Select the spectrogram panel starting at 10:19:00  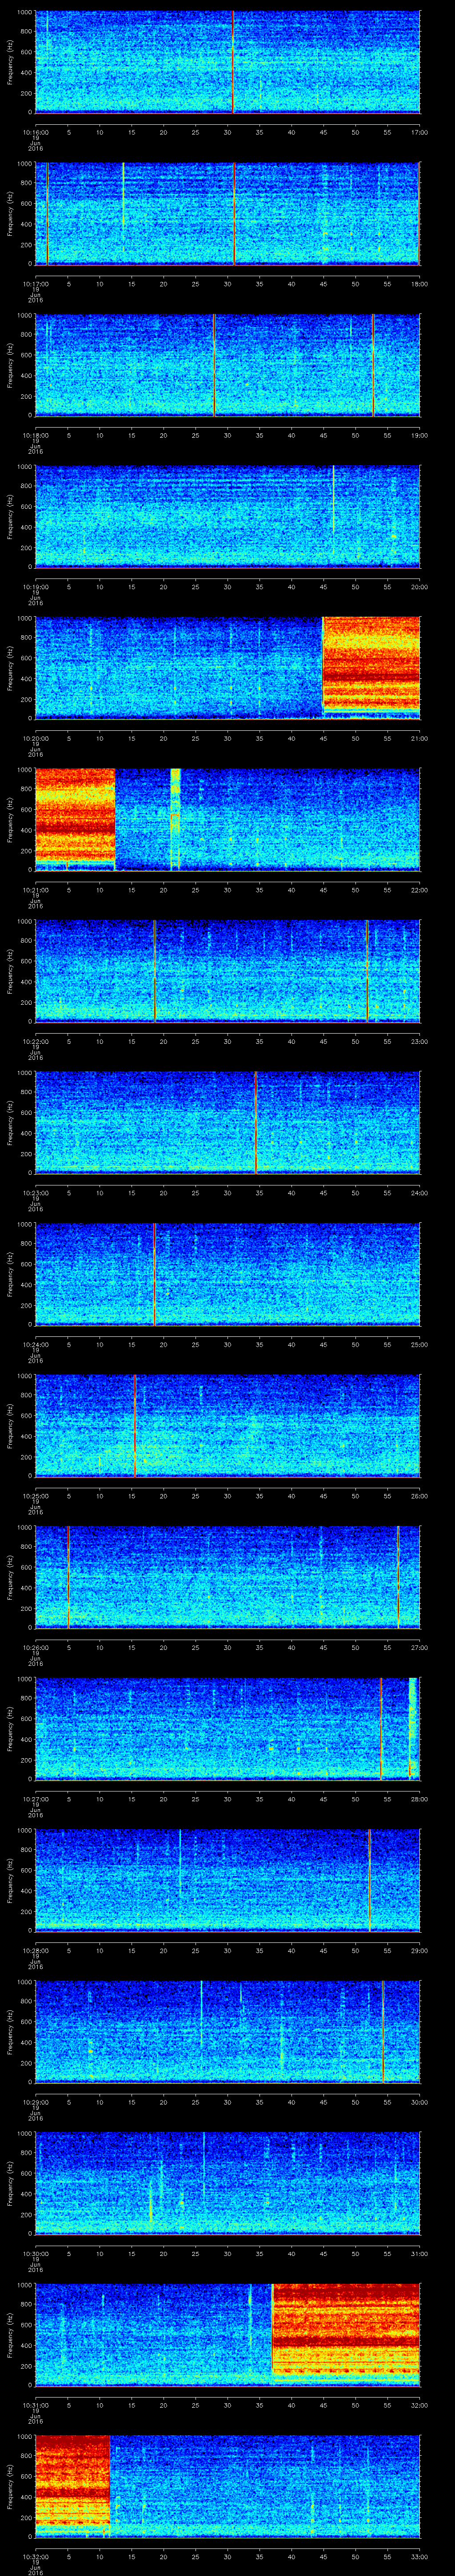[x=228, y=516]
